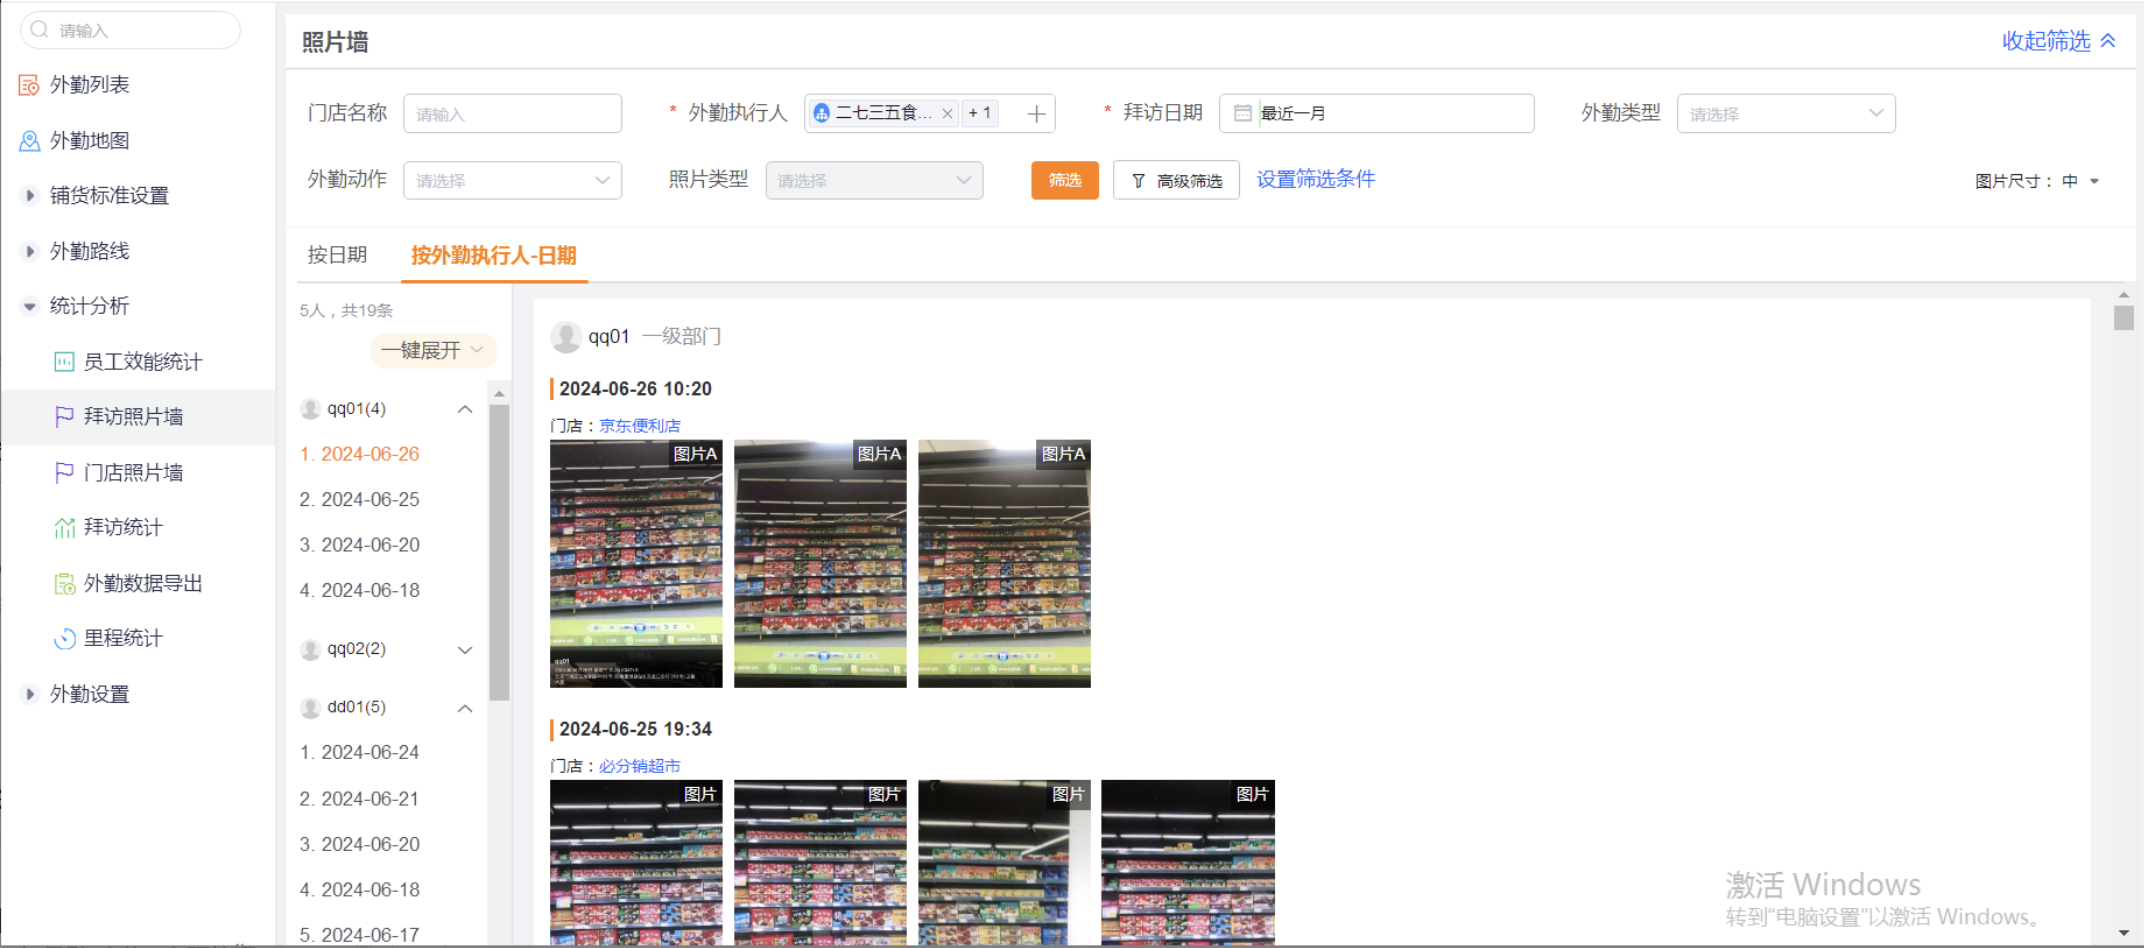Select the 按外勤执行人-日期 tab

pos(494,255)
